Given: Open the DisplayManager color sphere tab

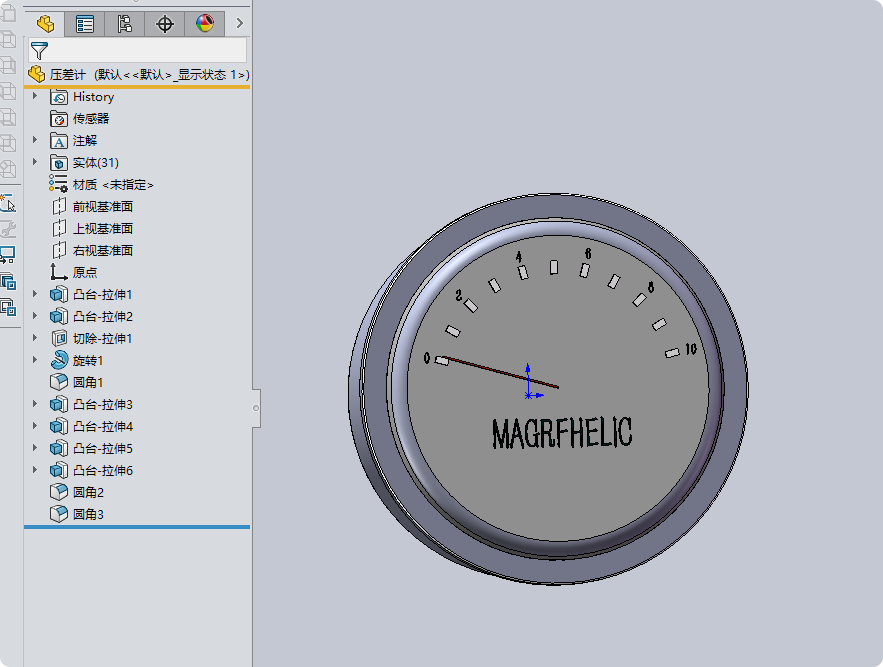Looking at the screenshot, I should pyautogui.click(x=204, y=24).
